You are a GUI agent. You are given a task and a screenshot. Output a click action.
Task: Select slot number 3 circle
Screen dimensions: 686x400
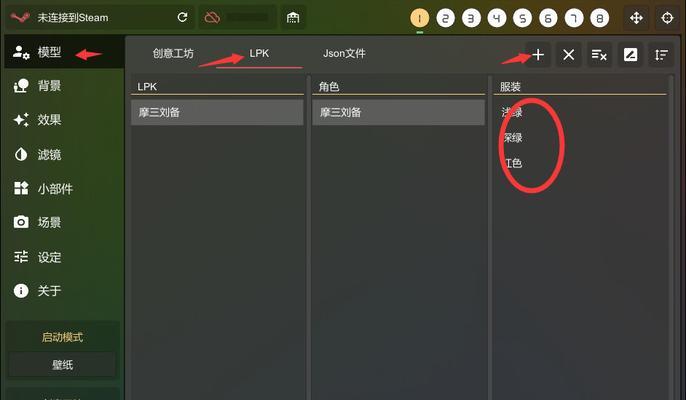tap(471, 18)
